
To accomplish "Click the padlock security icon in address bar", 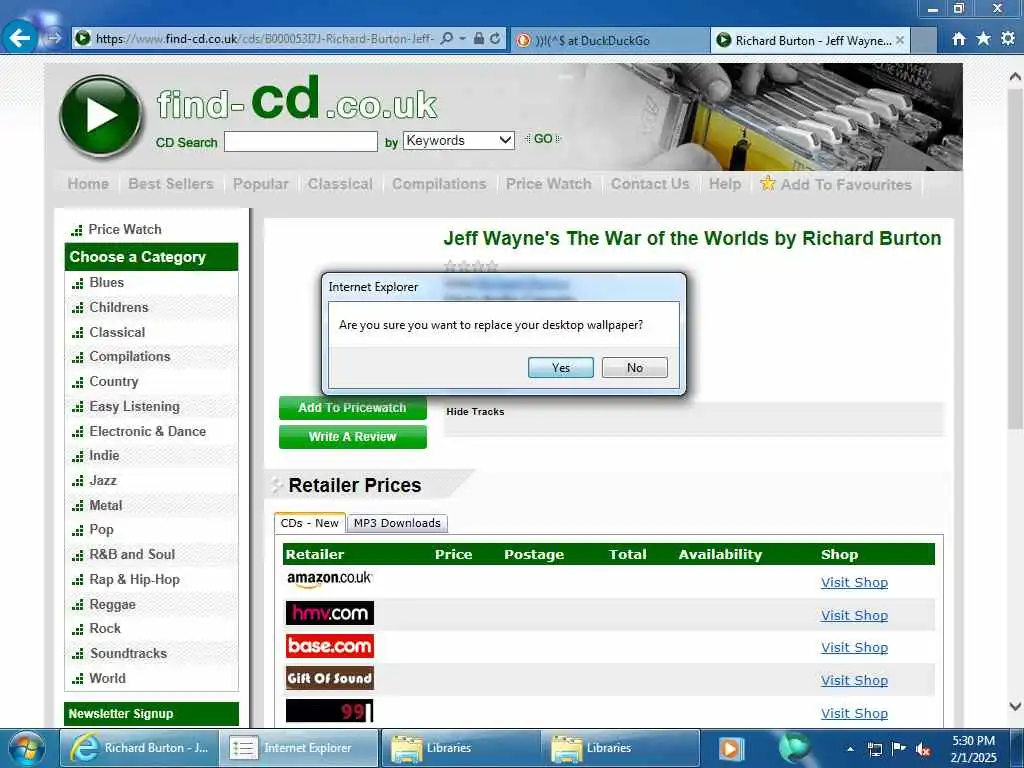I will point(479,39).
